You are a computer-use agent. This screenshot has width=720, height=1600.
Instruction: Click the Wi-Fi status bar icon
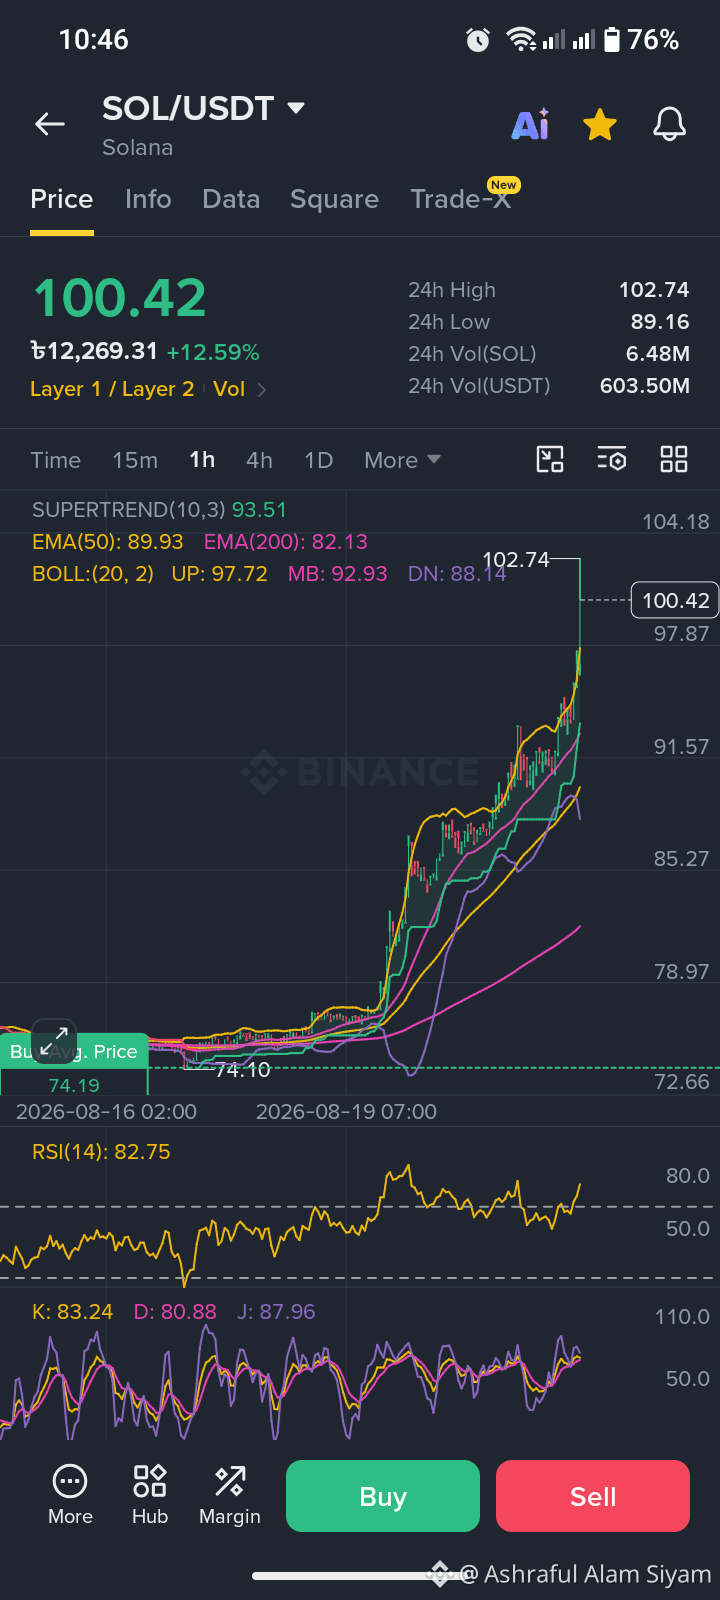pos(520,40)
